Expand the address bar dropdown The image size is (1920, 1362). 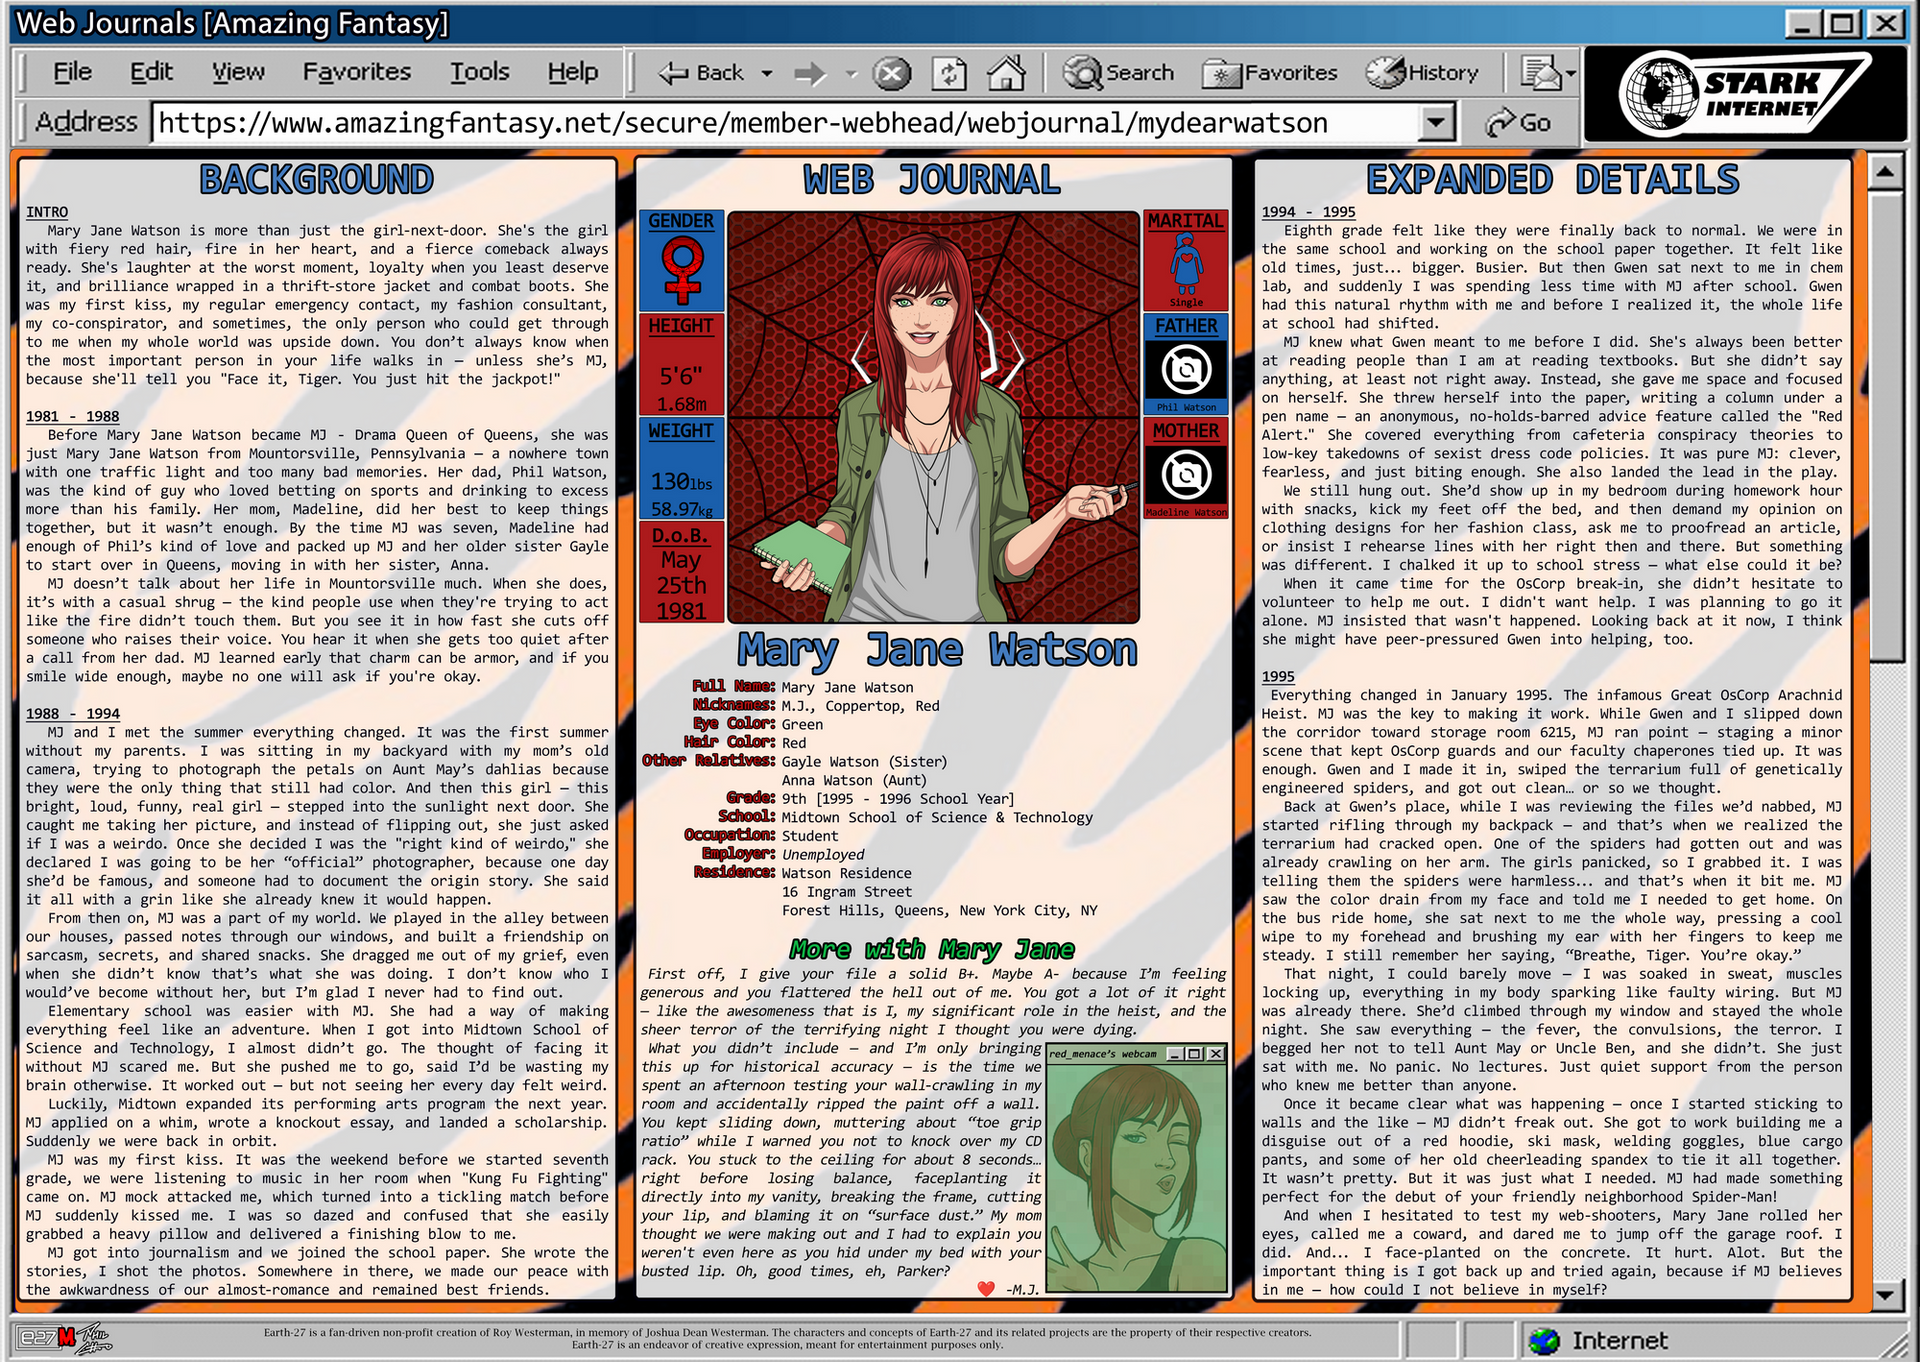(1436, 123)
